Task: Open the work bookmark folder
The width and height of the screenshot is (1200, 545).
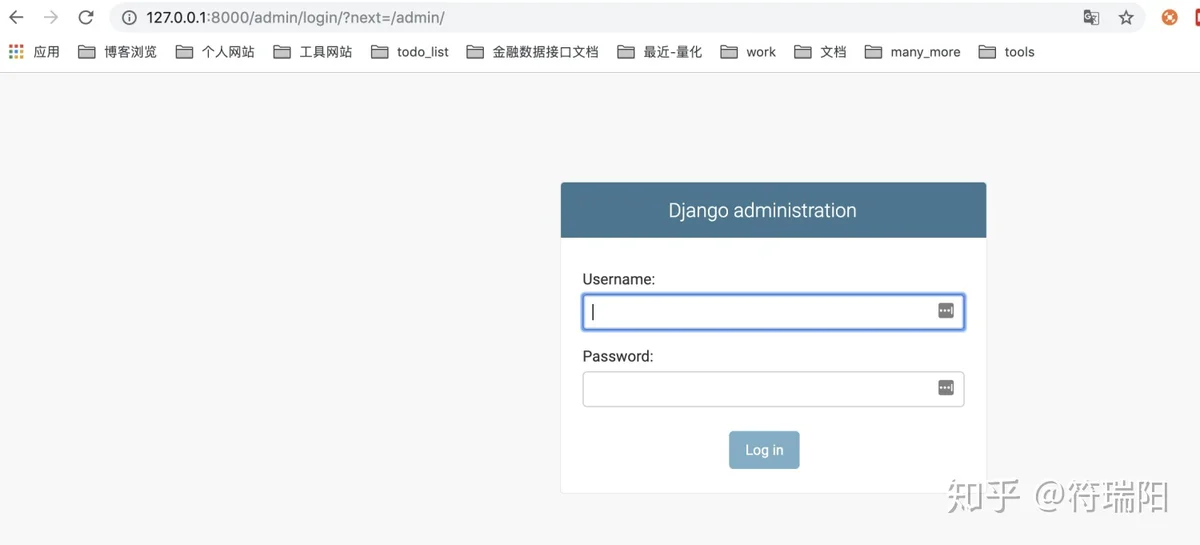Action: click(748, 52)
